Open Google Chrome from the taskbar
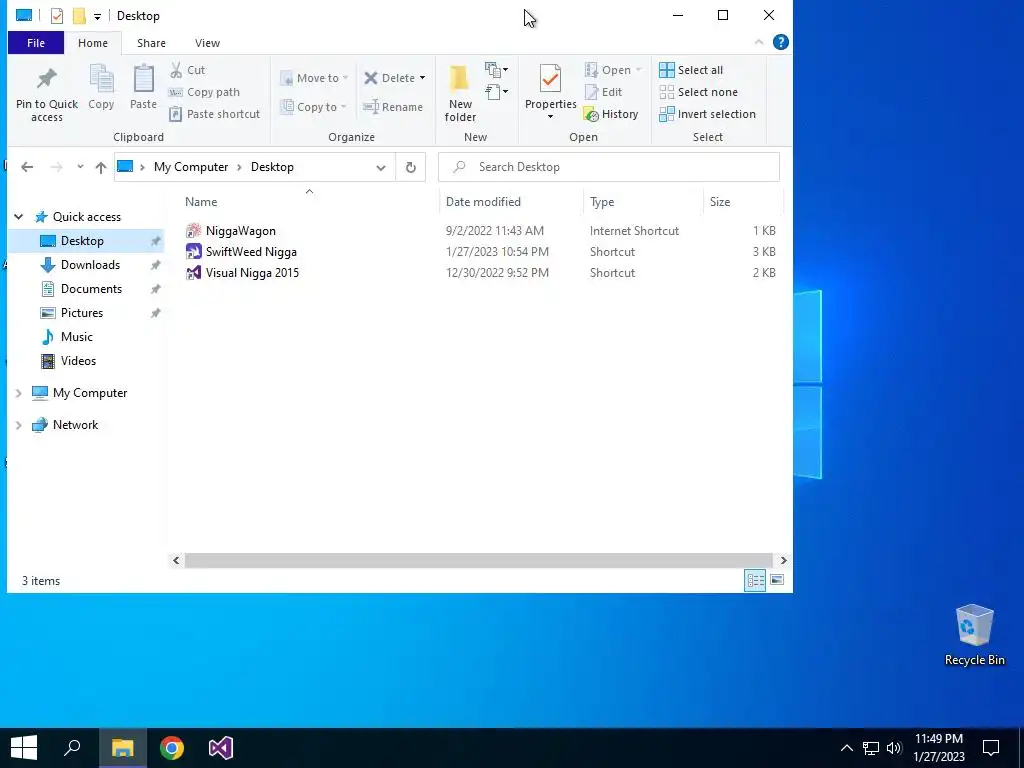This screenshot has width=1024, height=768. pos(172,748)
